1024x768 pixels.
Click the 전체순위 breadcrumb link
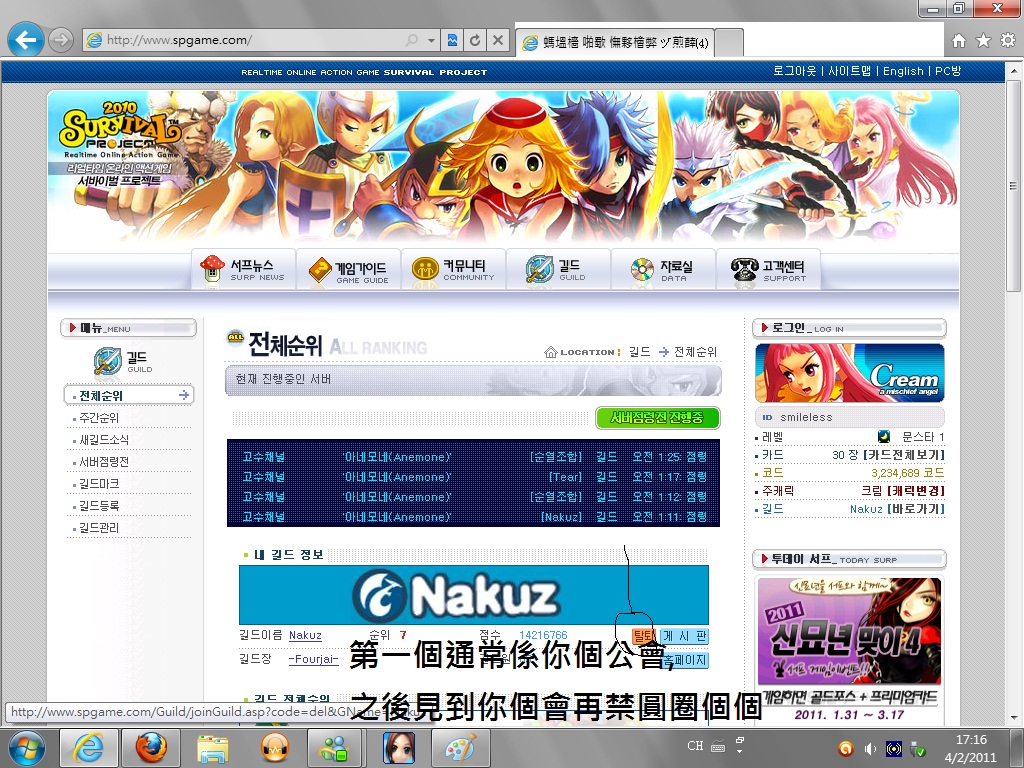pos(696,351)
